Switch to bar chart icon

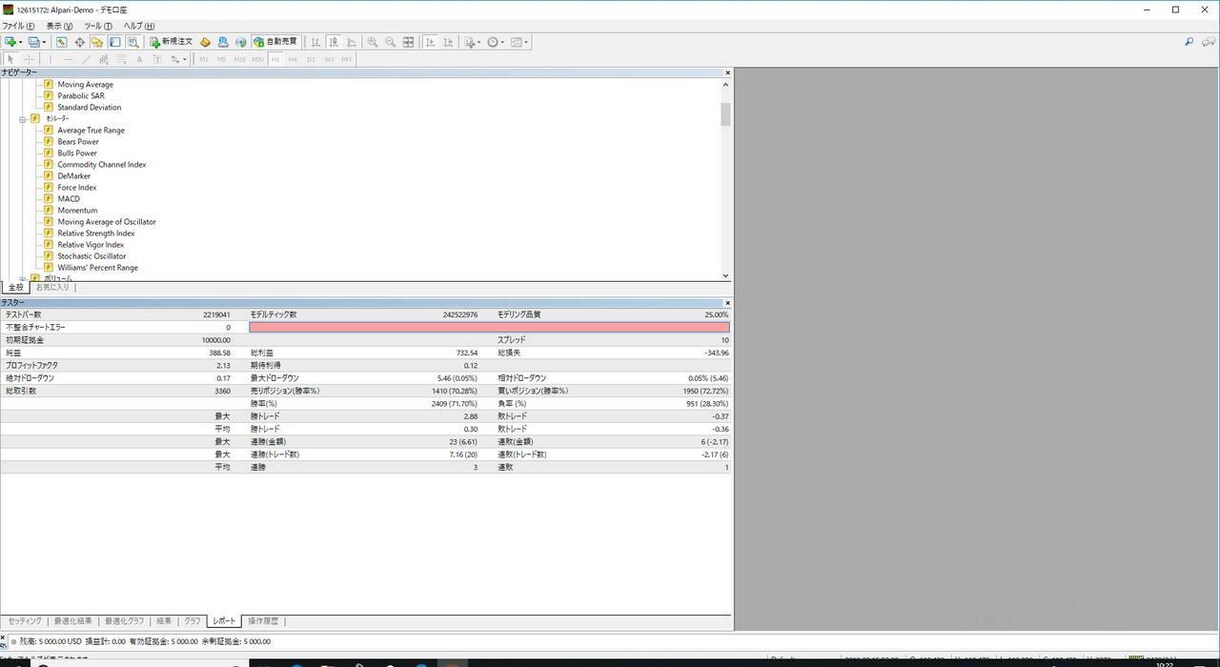pos(316,42)
